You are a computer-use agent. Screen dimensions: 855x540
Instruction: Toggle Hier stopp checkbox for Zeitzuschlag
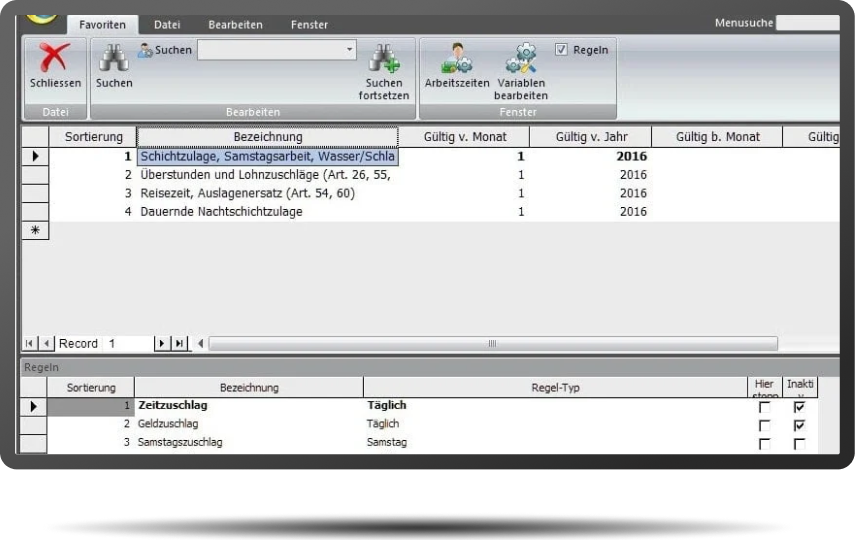(x=764, y=407)
